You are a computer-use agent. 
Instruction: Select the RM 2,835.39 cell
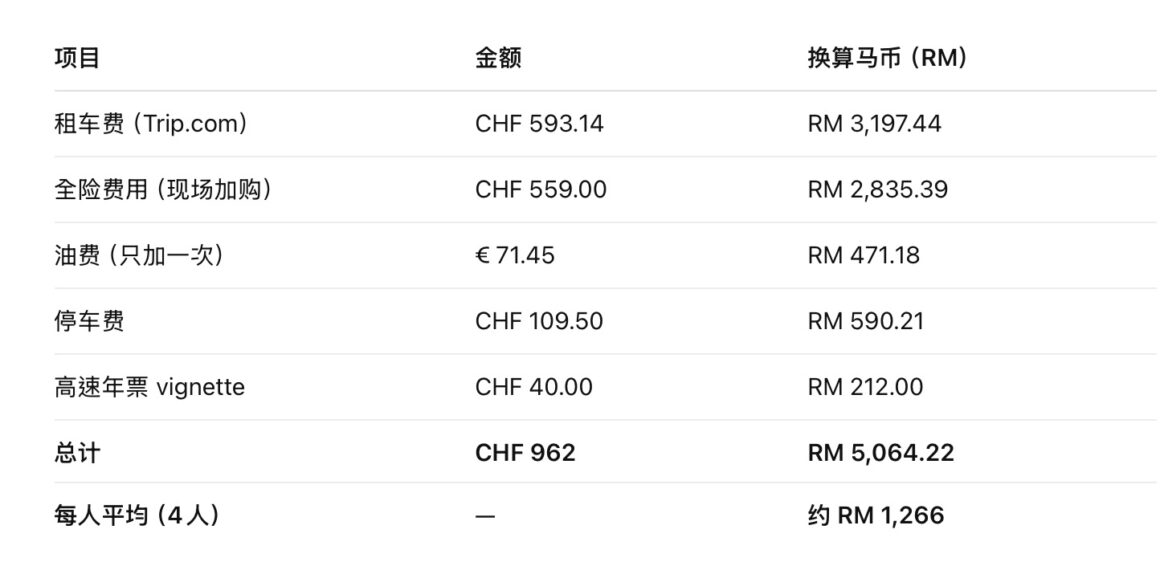pos(877,190)
